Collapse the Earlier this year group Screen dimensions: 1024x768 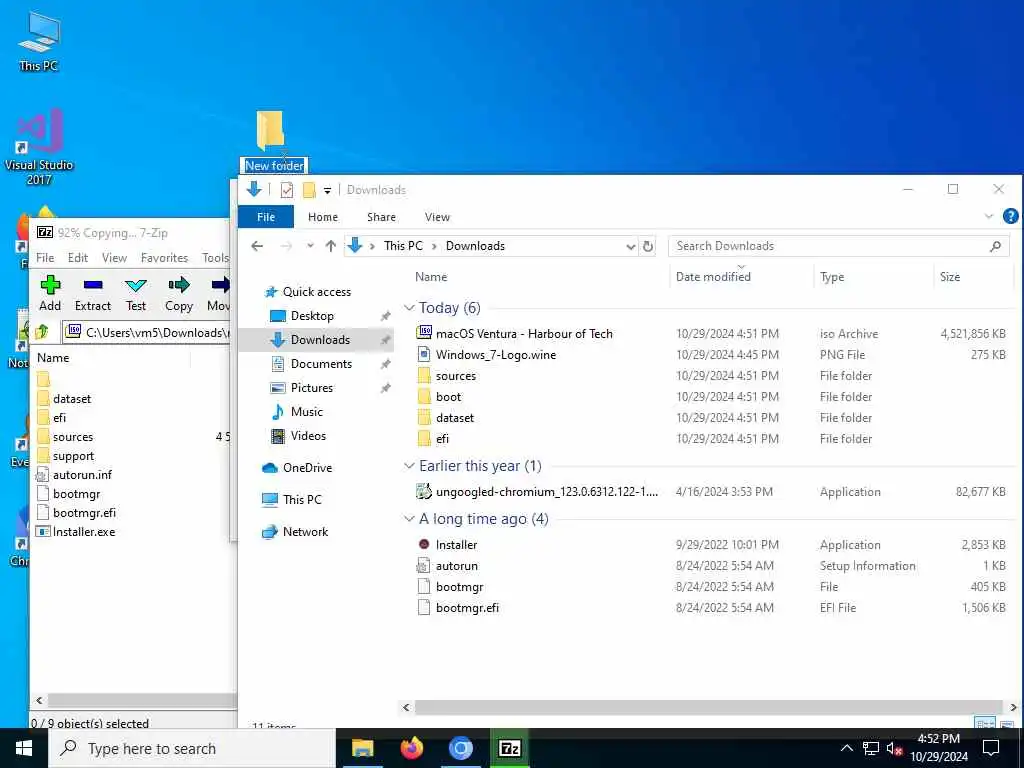coord(409,466)
